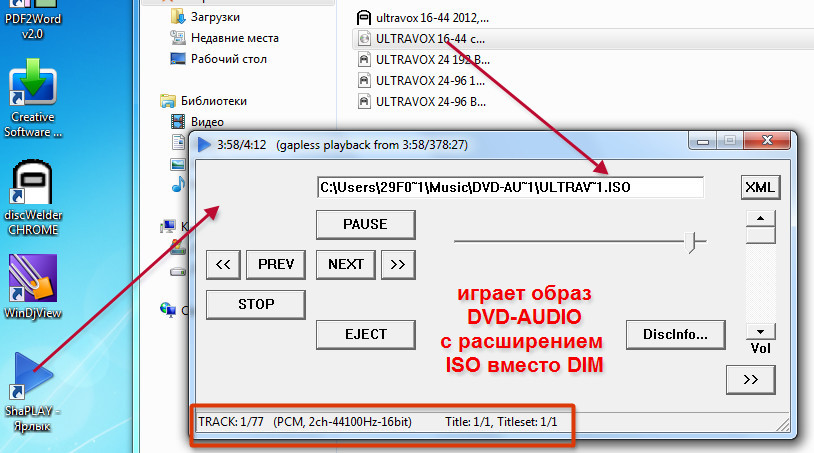This screenshot has width=814, height=453.
Task: Select file ultravox 16-44 2012
Action: [432, 18]
